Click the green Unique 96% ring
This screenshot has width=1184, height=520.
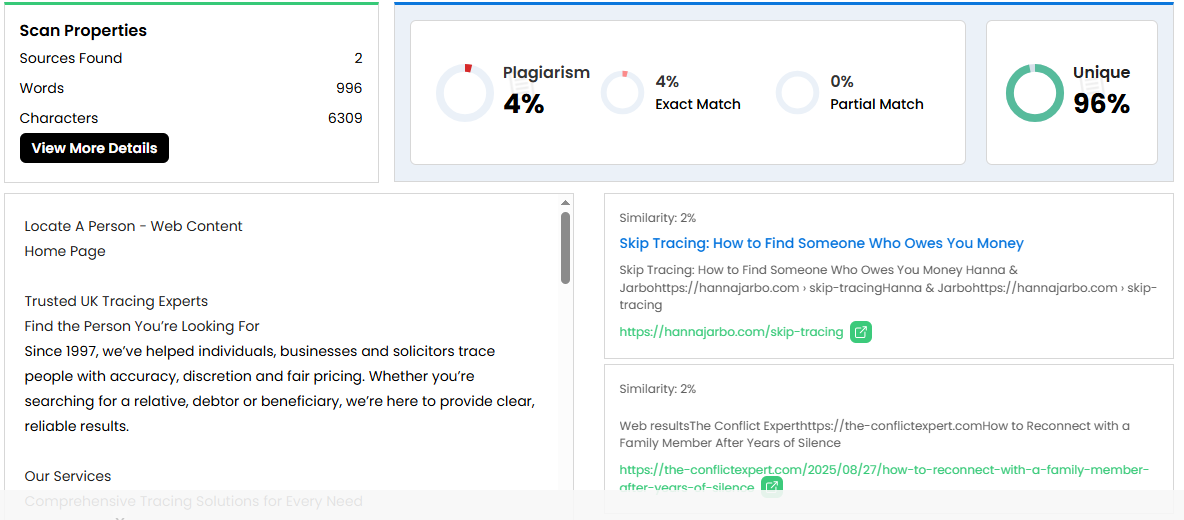tap(1034, 93)
